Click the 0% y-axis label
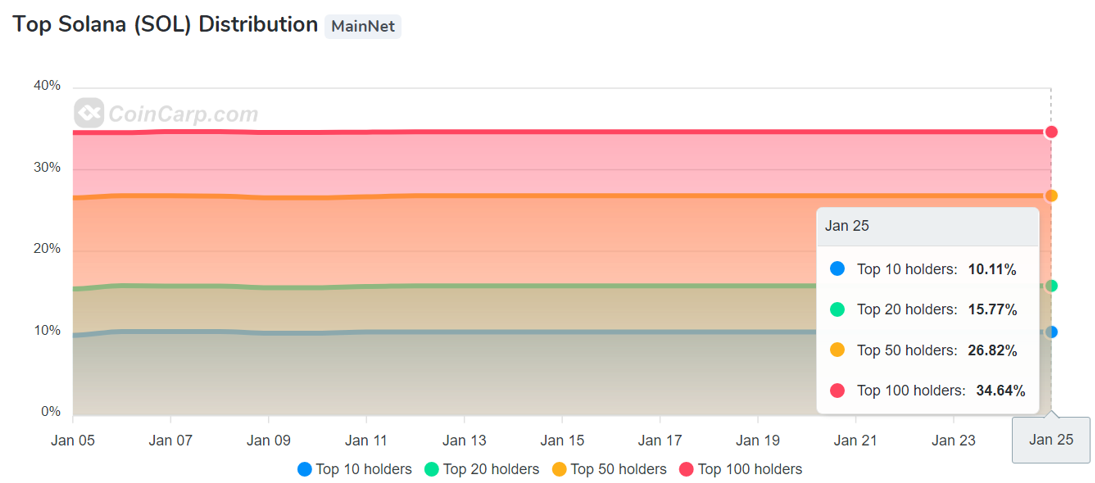The image size is (1095, 483). 51,411
